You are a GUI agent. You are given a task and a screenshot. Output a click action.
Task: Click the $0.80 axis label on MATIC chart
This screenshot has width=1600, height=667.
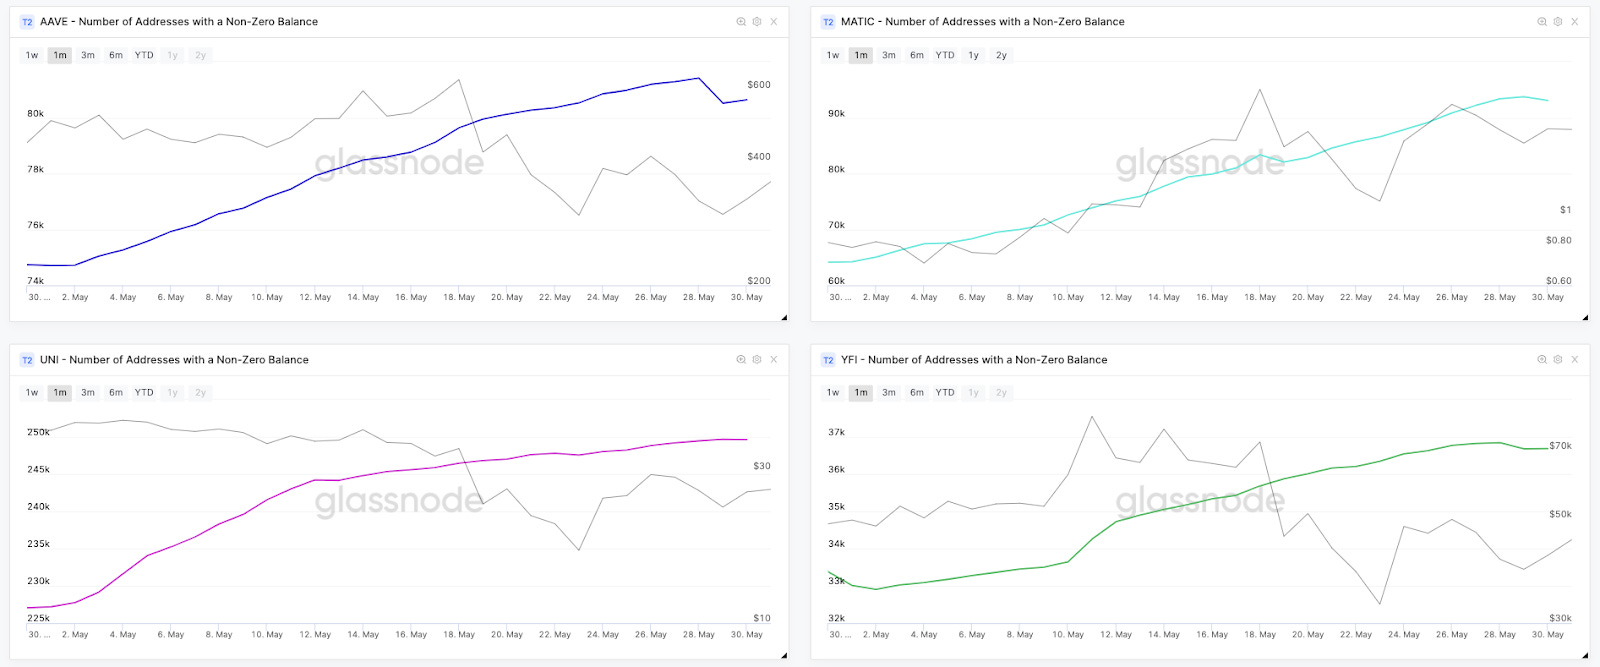pyautogui.click(x=1559, y=241)
